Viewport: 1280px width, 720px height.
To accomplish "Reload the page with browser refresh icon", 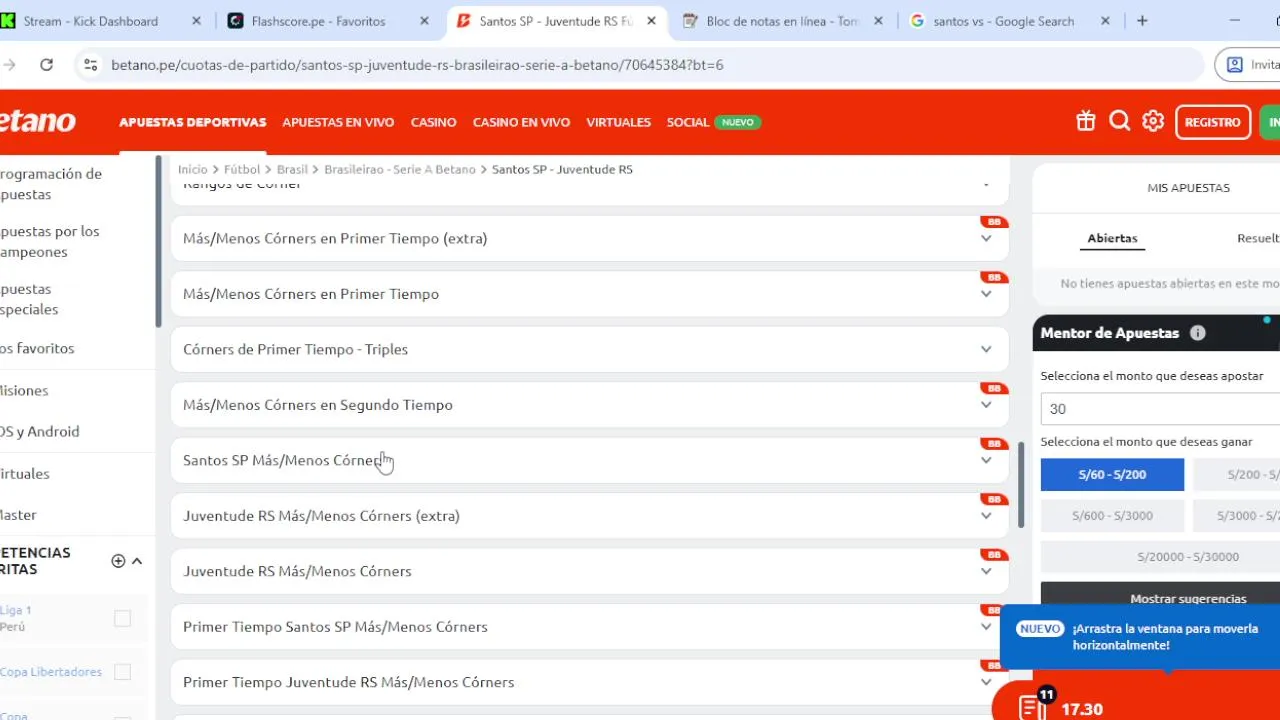I will coord(46,65).
